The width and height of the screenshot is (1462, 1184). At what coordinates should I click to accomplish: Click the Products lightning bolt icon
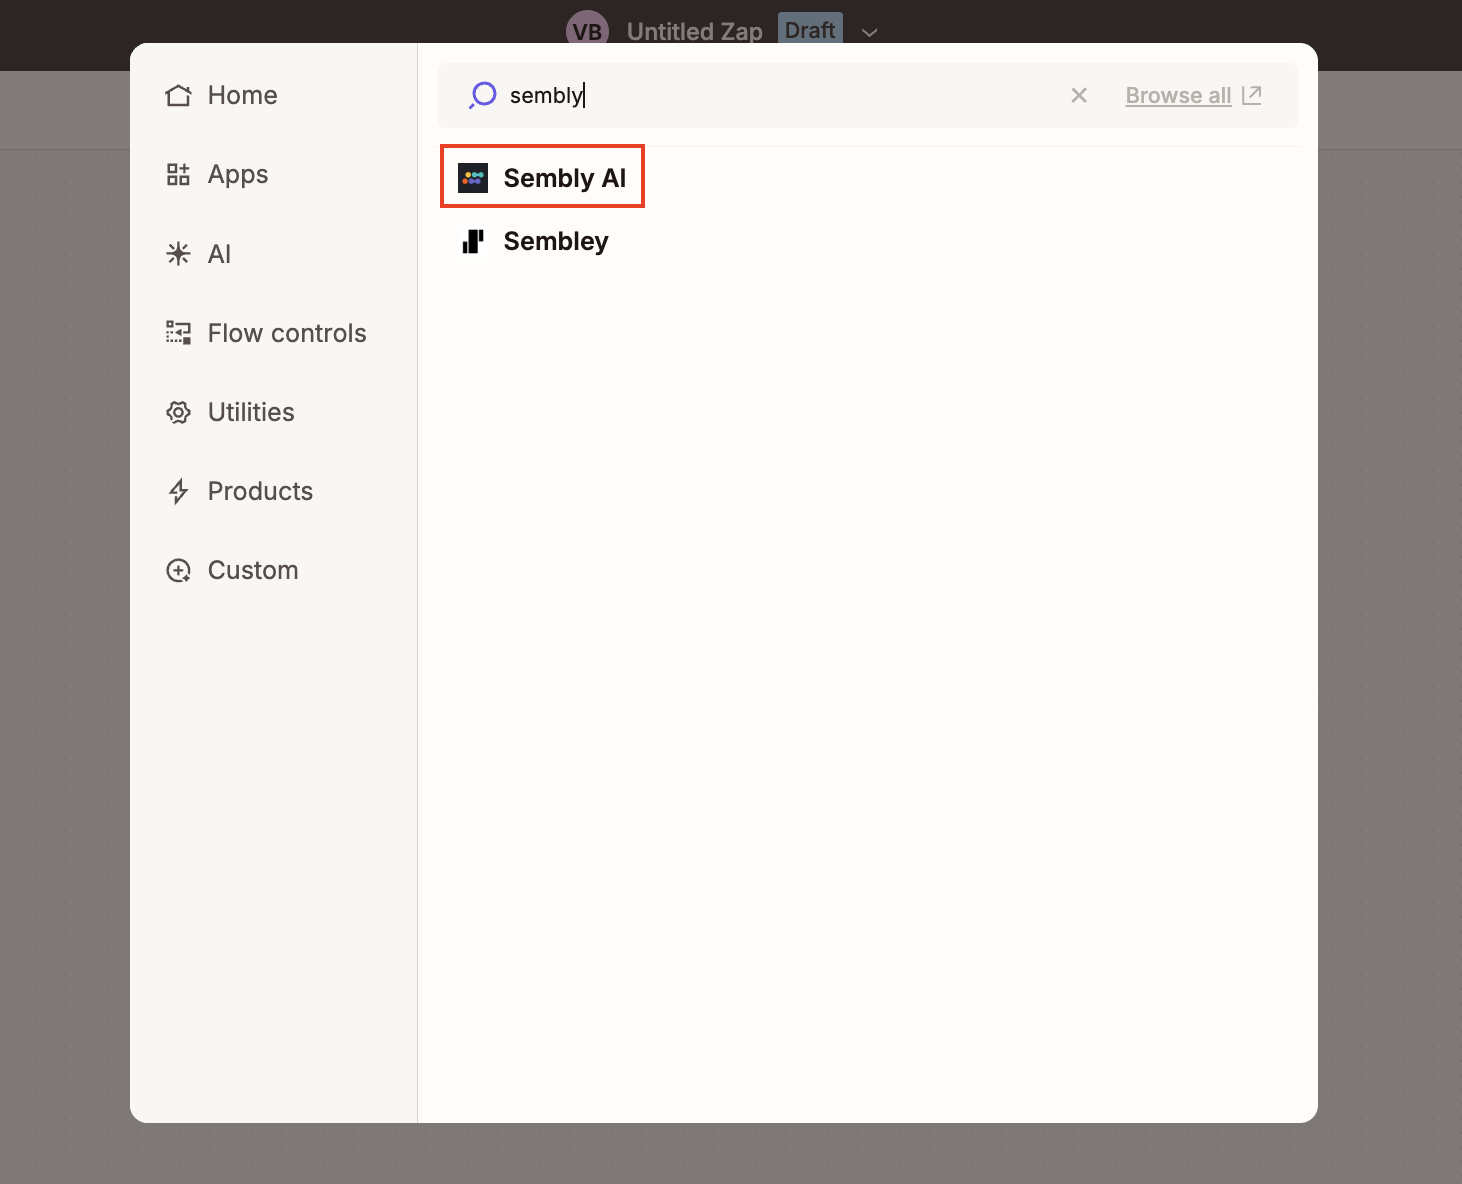click(x=178, y=491)
